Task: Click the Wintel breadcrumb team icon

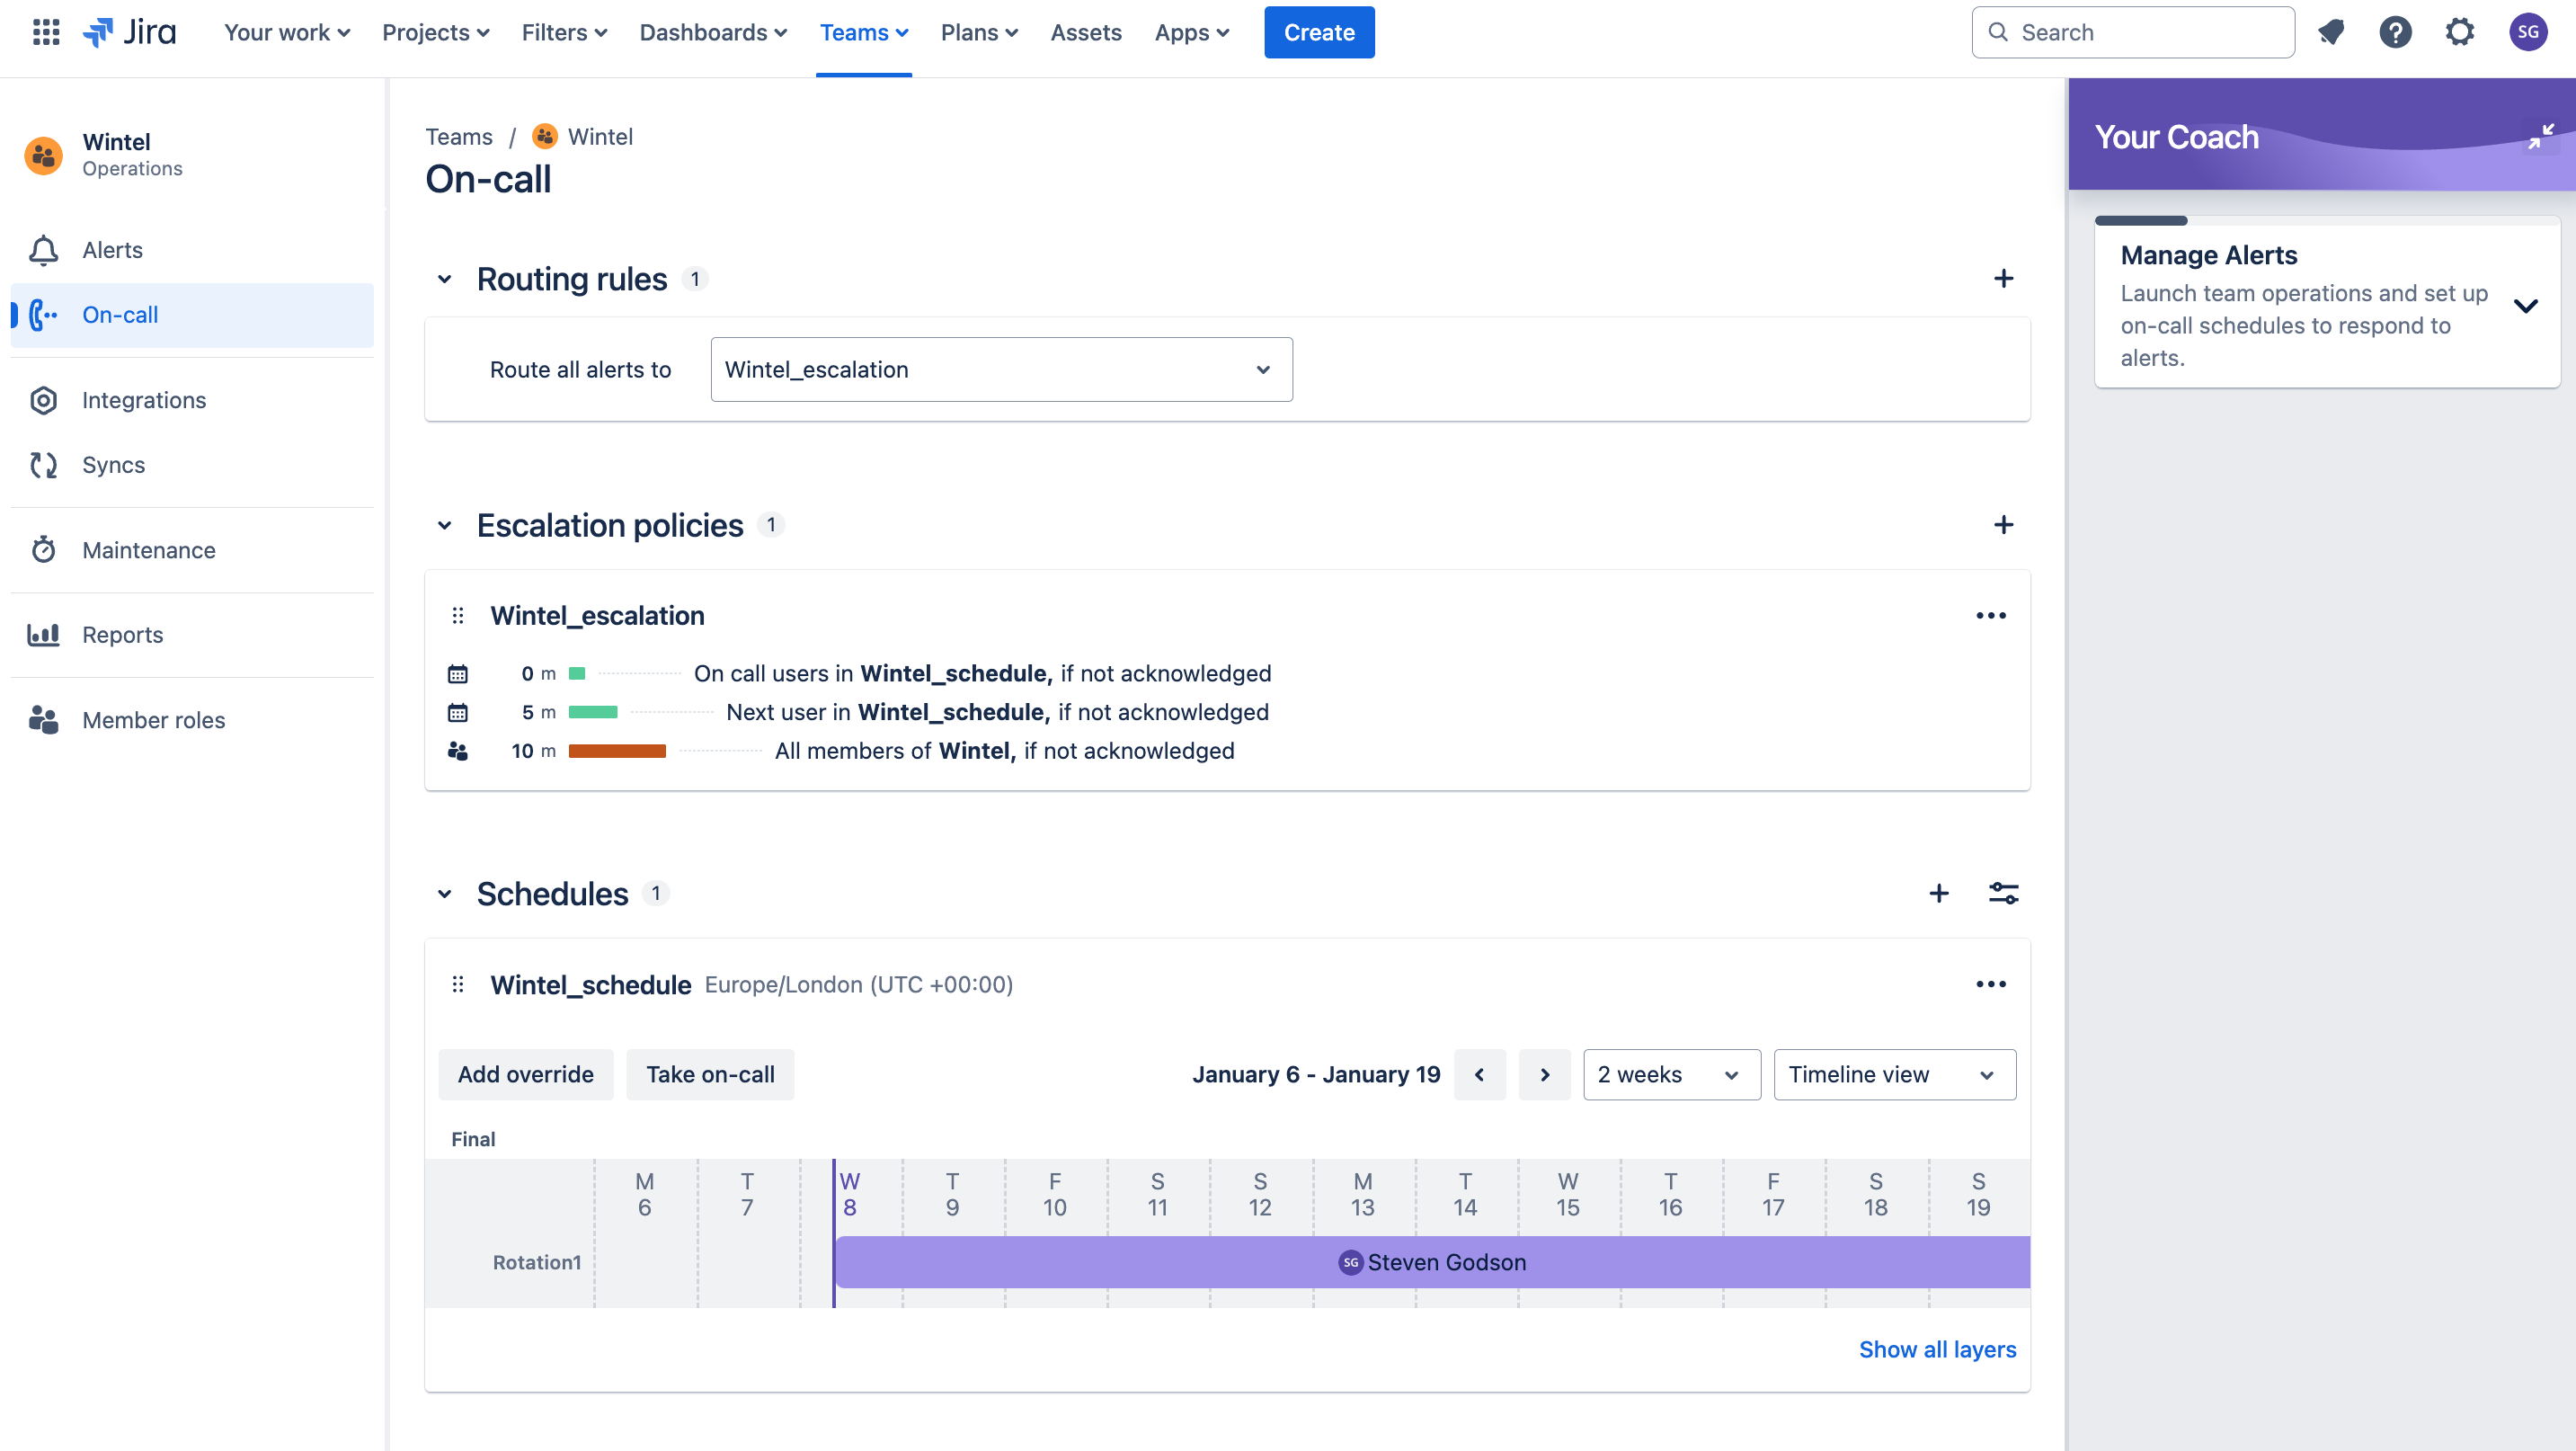Action: click(544, 136)
